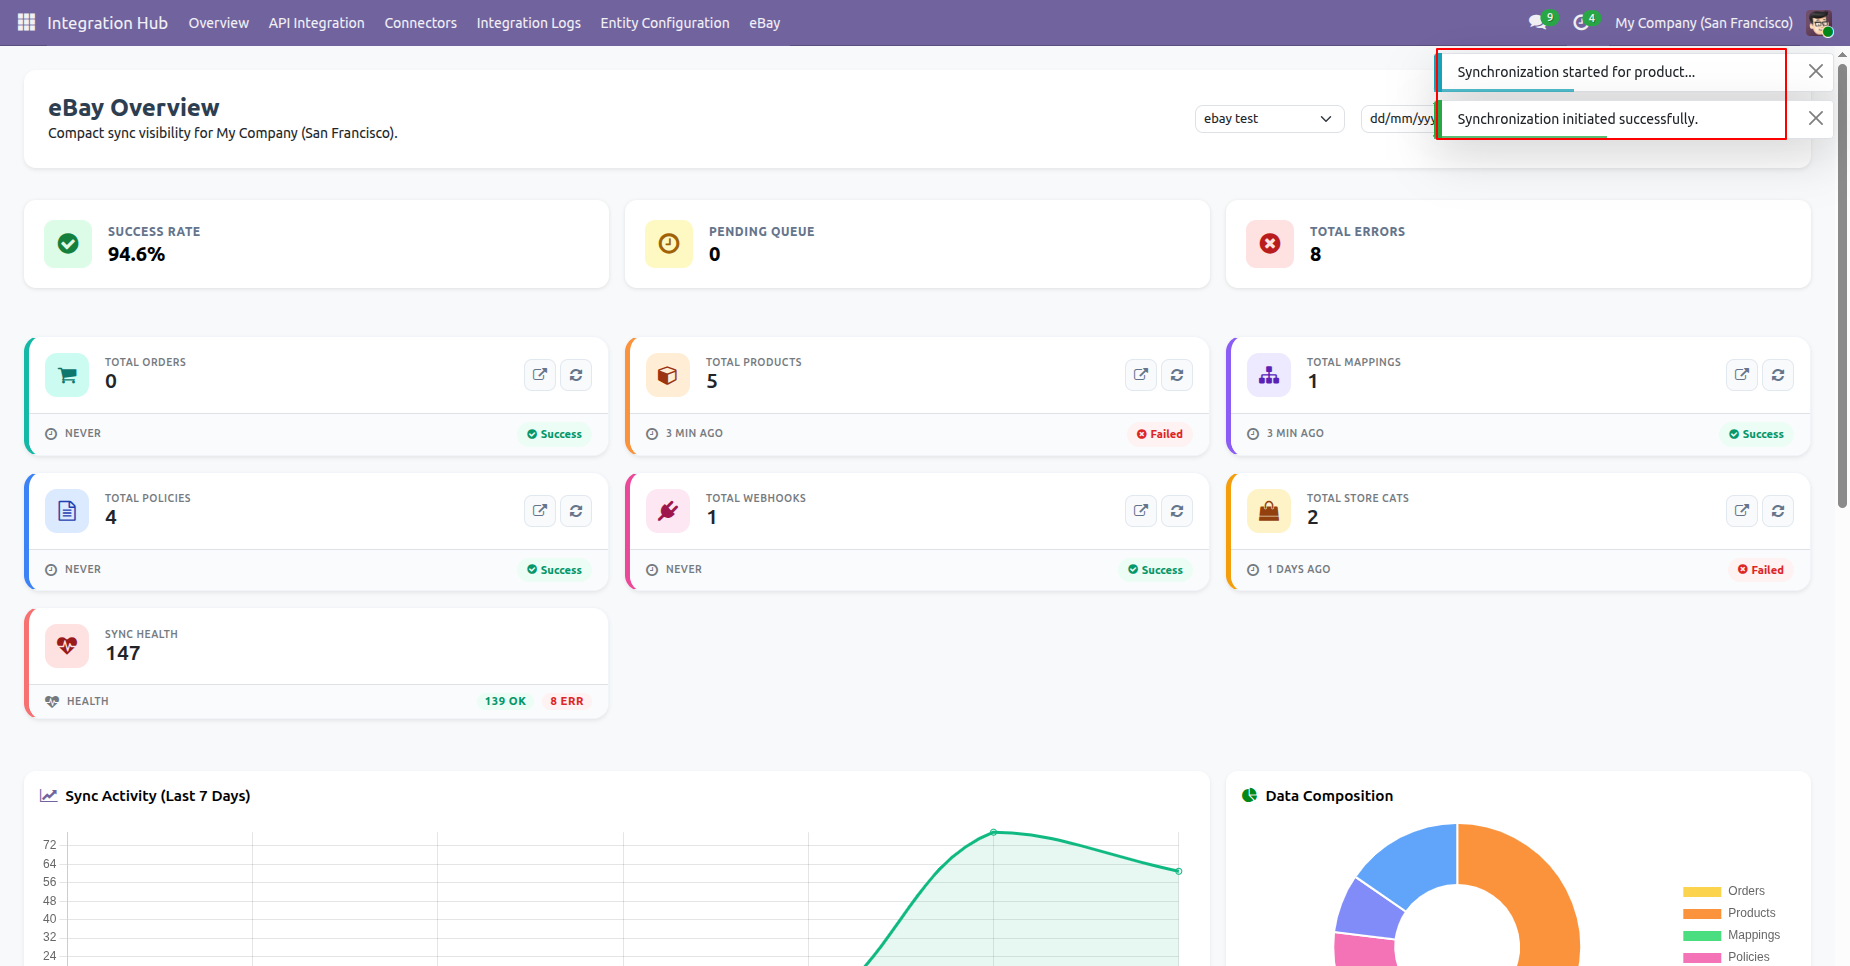Click the Sync Health value 147
Screen dimensions: 1850x966
[123, 654]
